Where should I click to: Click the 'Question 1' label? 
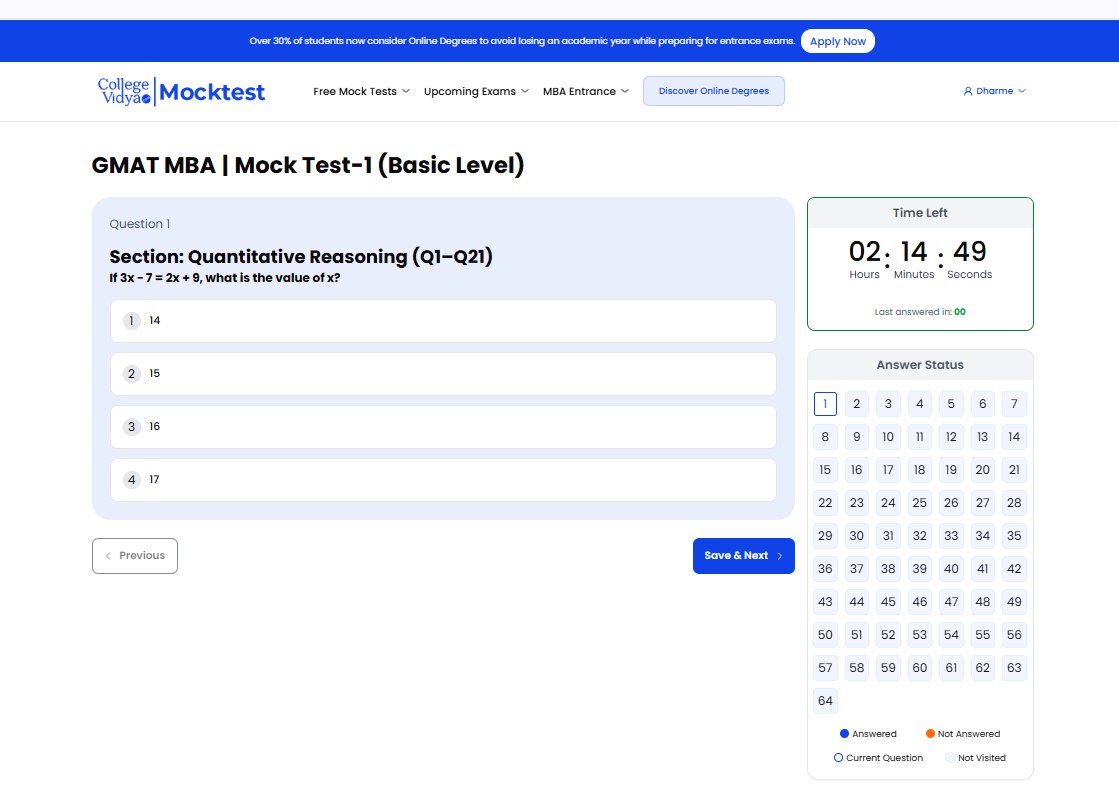(x=140, y=224)
